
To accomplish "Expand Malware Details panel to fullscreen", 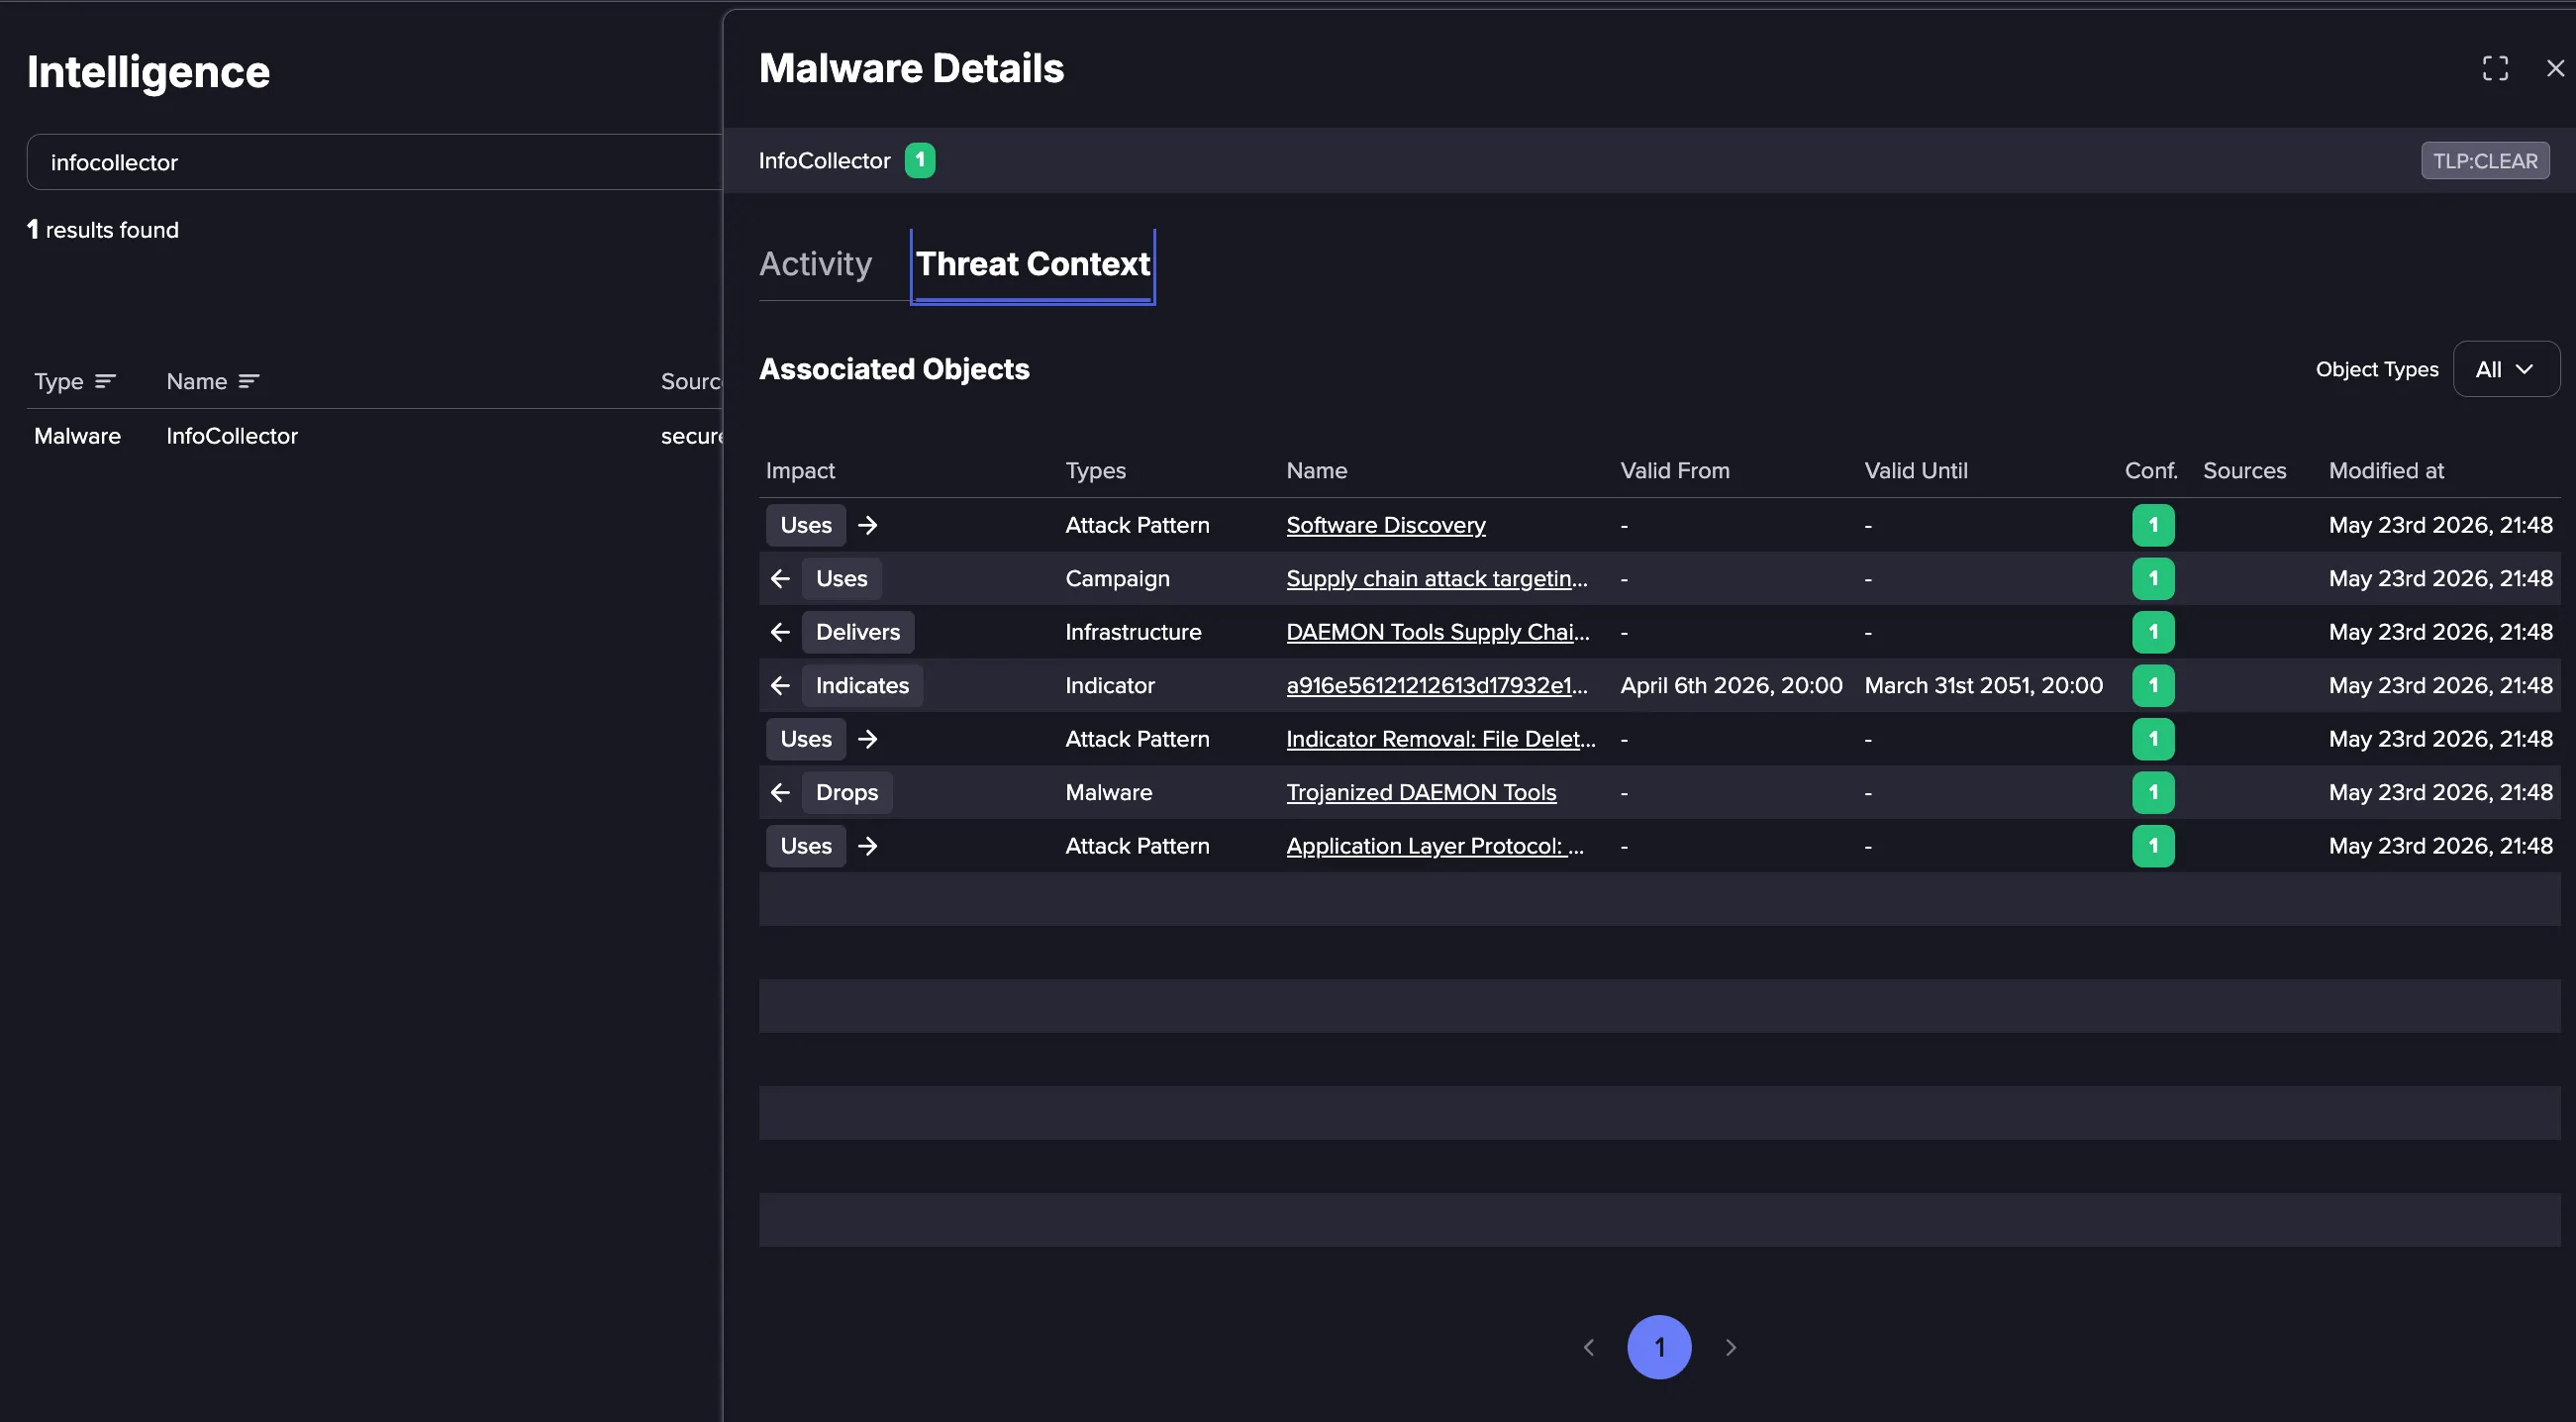I will pyautogui.click(x=2495, y=68).
